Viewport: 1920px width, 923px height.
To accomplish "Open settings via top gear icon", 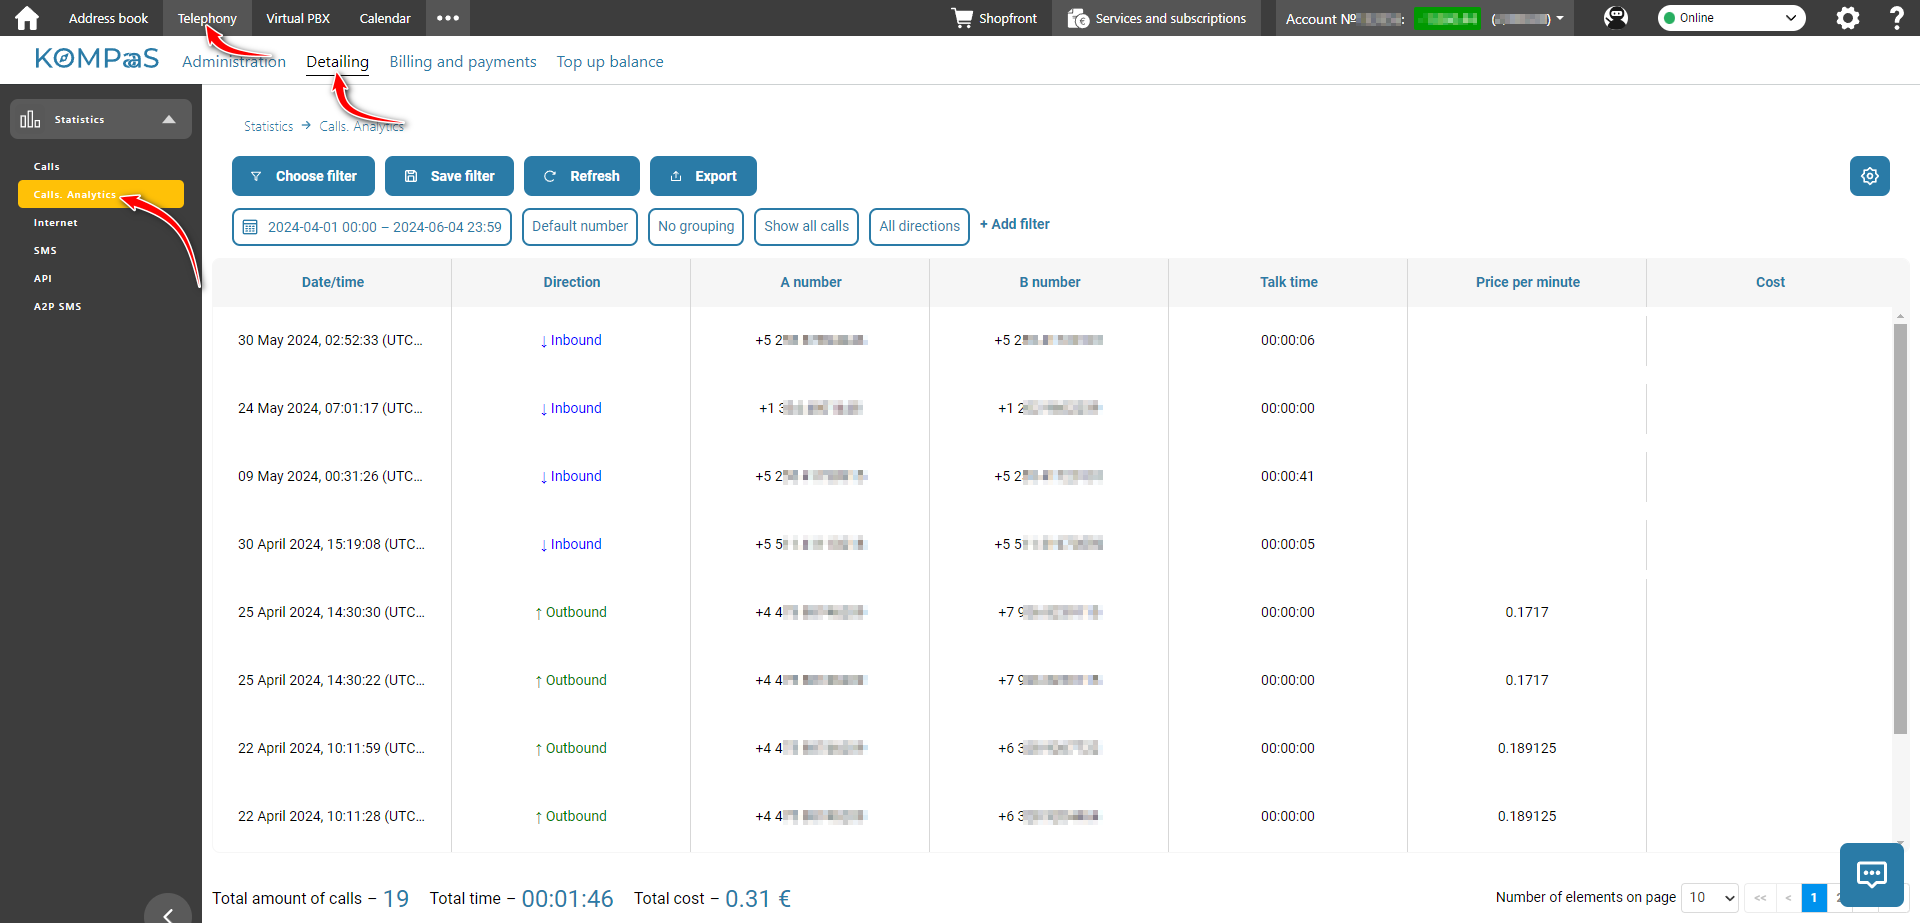I will click(1848, 18).
